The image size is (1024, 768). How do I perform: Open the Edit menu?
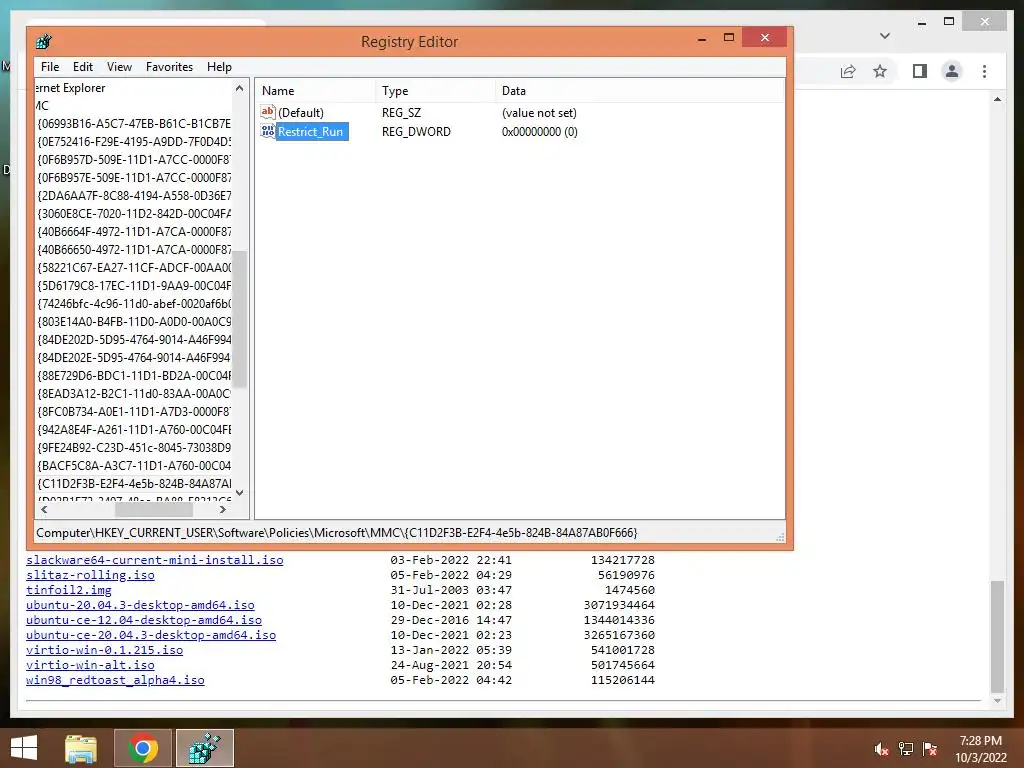click(82, 67)
